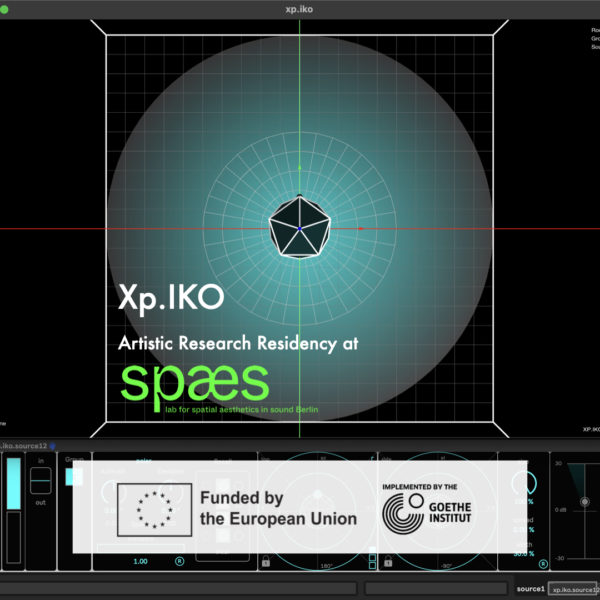Tick the lower small square checkbox between pads
Image resolution: width=600 pixels, height=600 pixels.
372,566
